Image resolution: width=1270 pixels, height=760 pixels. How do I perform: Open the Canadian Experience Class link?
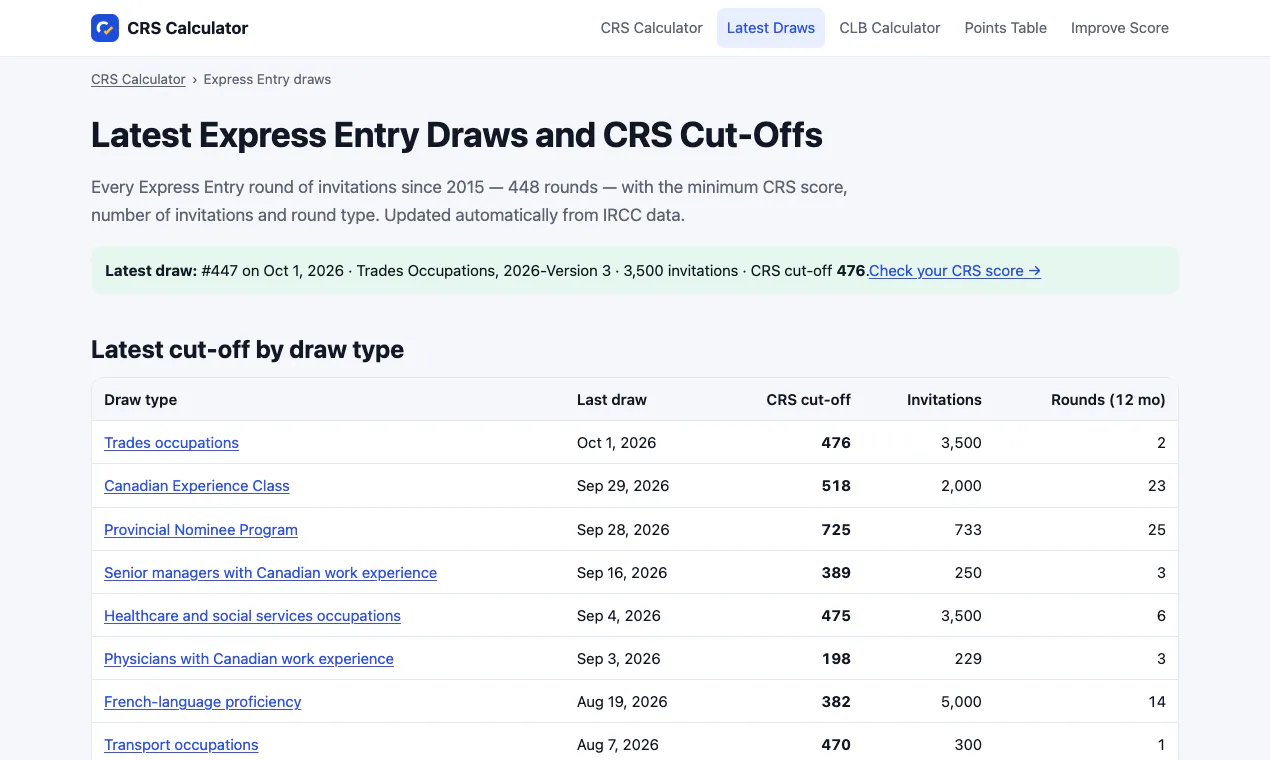(x=197, y=486)
